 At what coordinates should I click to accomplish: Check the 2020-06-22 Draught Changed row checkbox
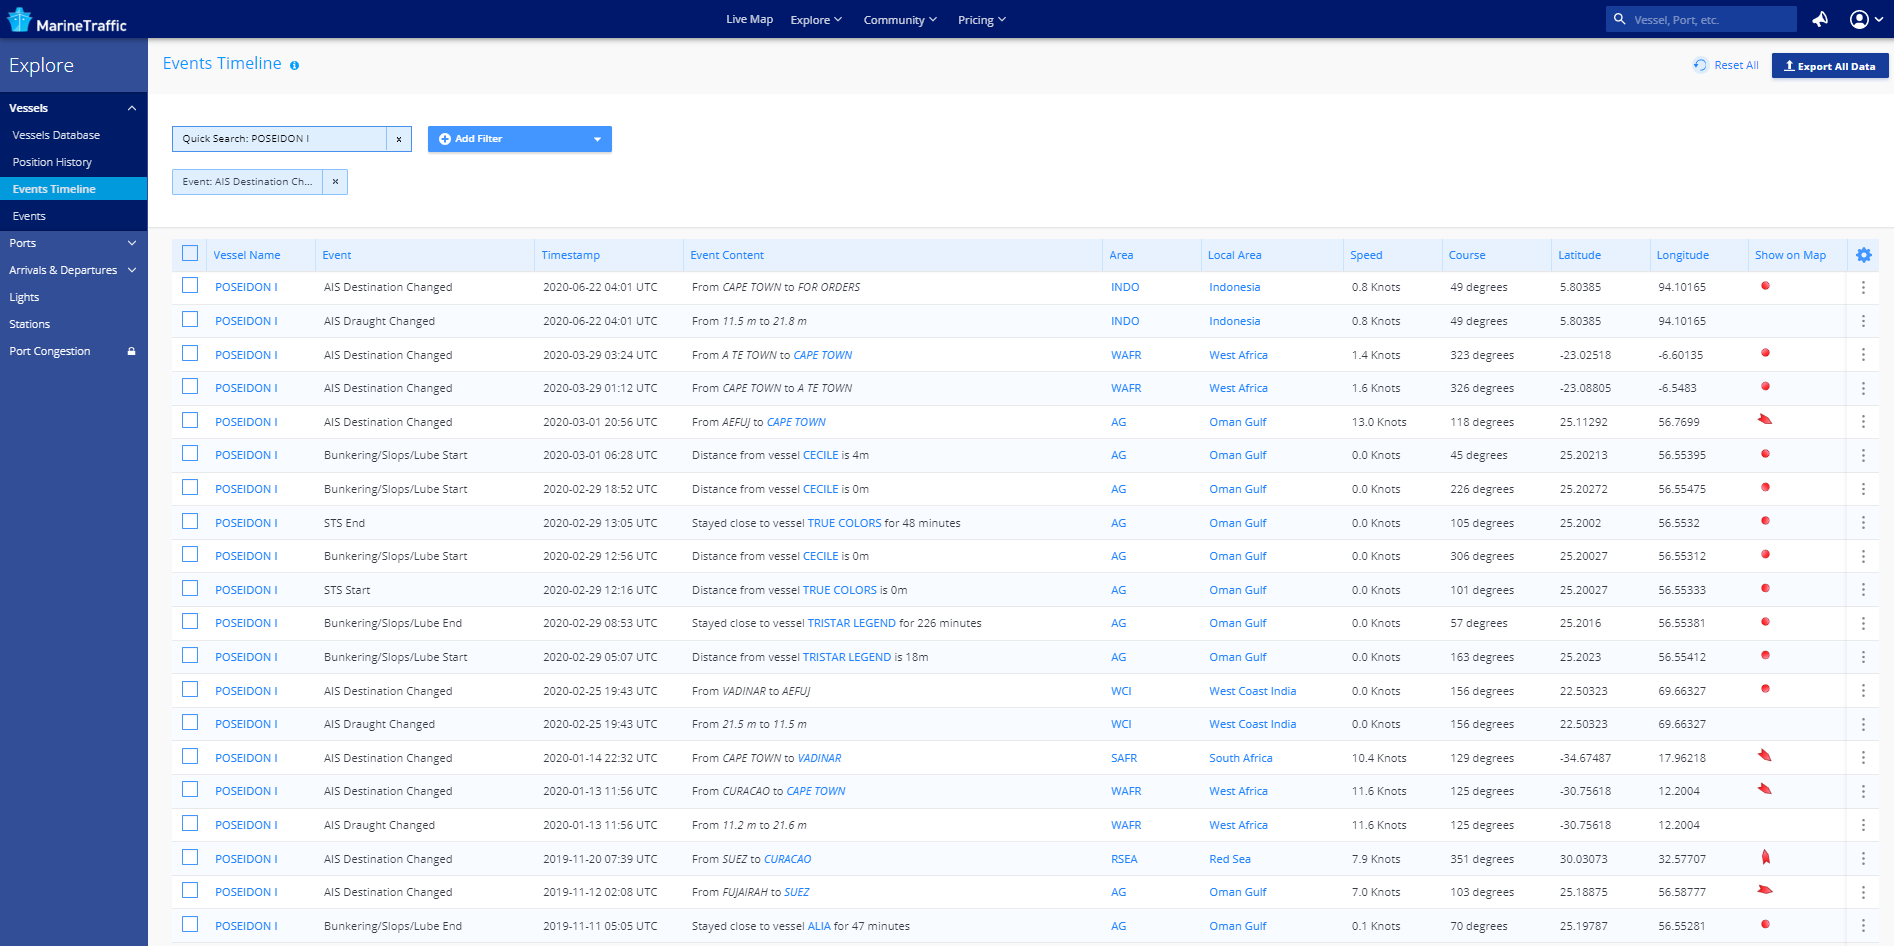pyautogui.click(x=190, y=320)
